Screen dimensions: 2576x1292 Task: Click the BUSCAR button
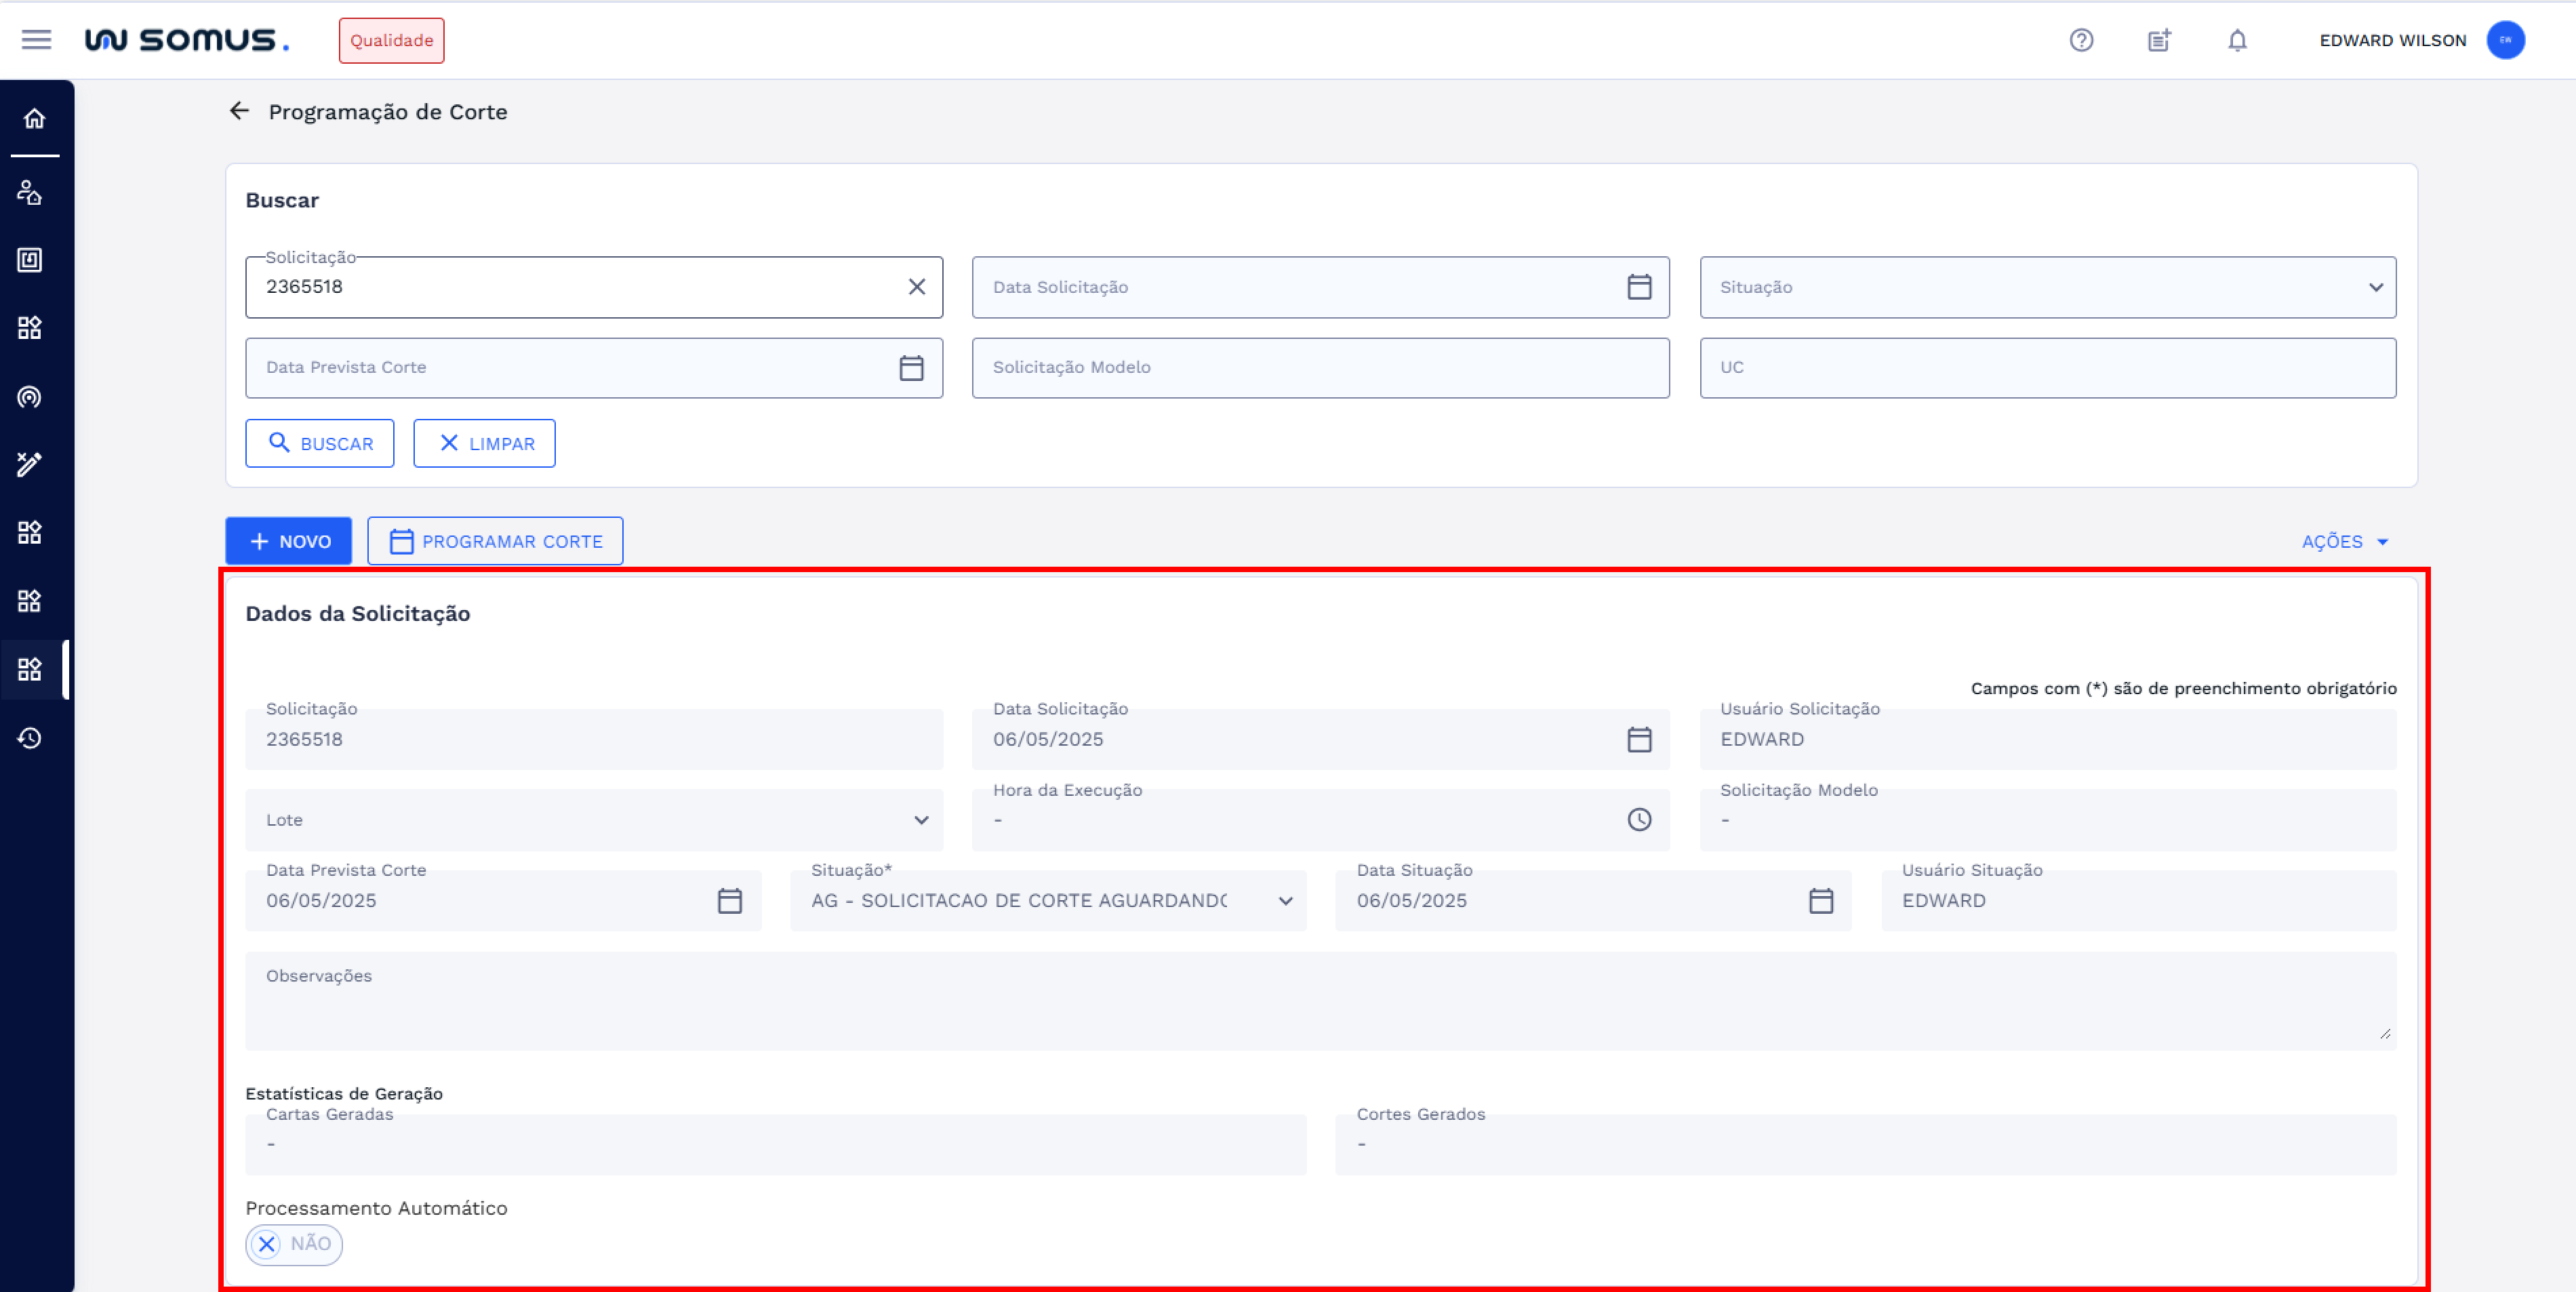[320, 444]
